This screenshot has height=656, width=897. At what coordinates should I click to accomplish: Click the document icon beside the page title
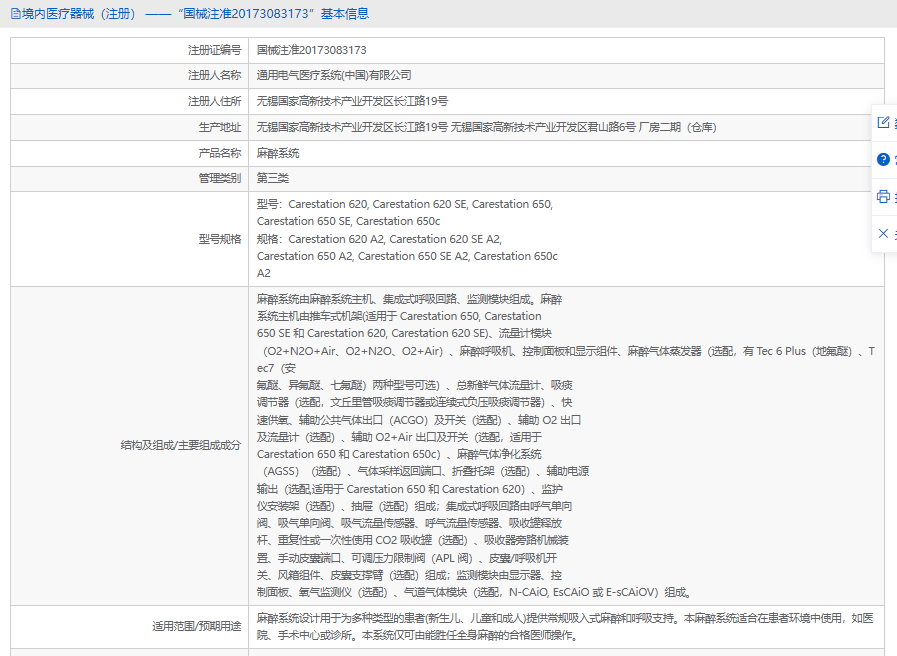15,14
